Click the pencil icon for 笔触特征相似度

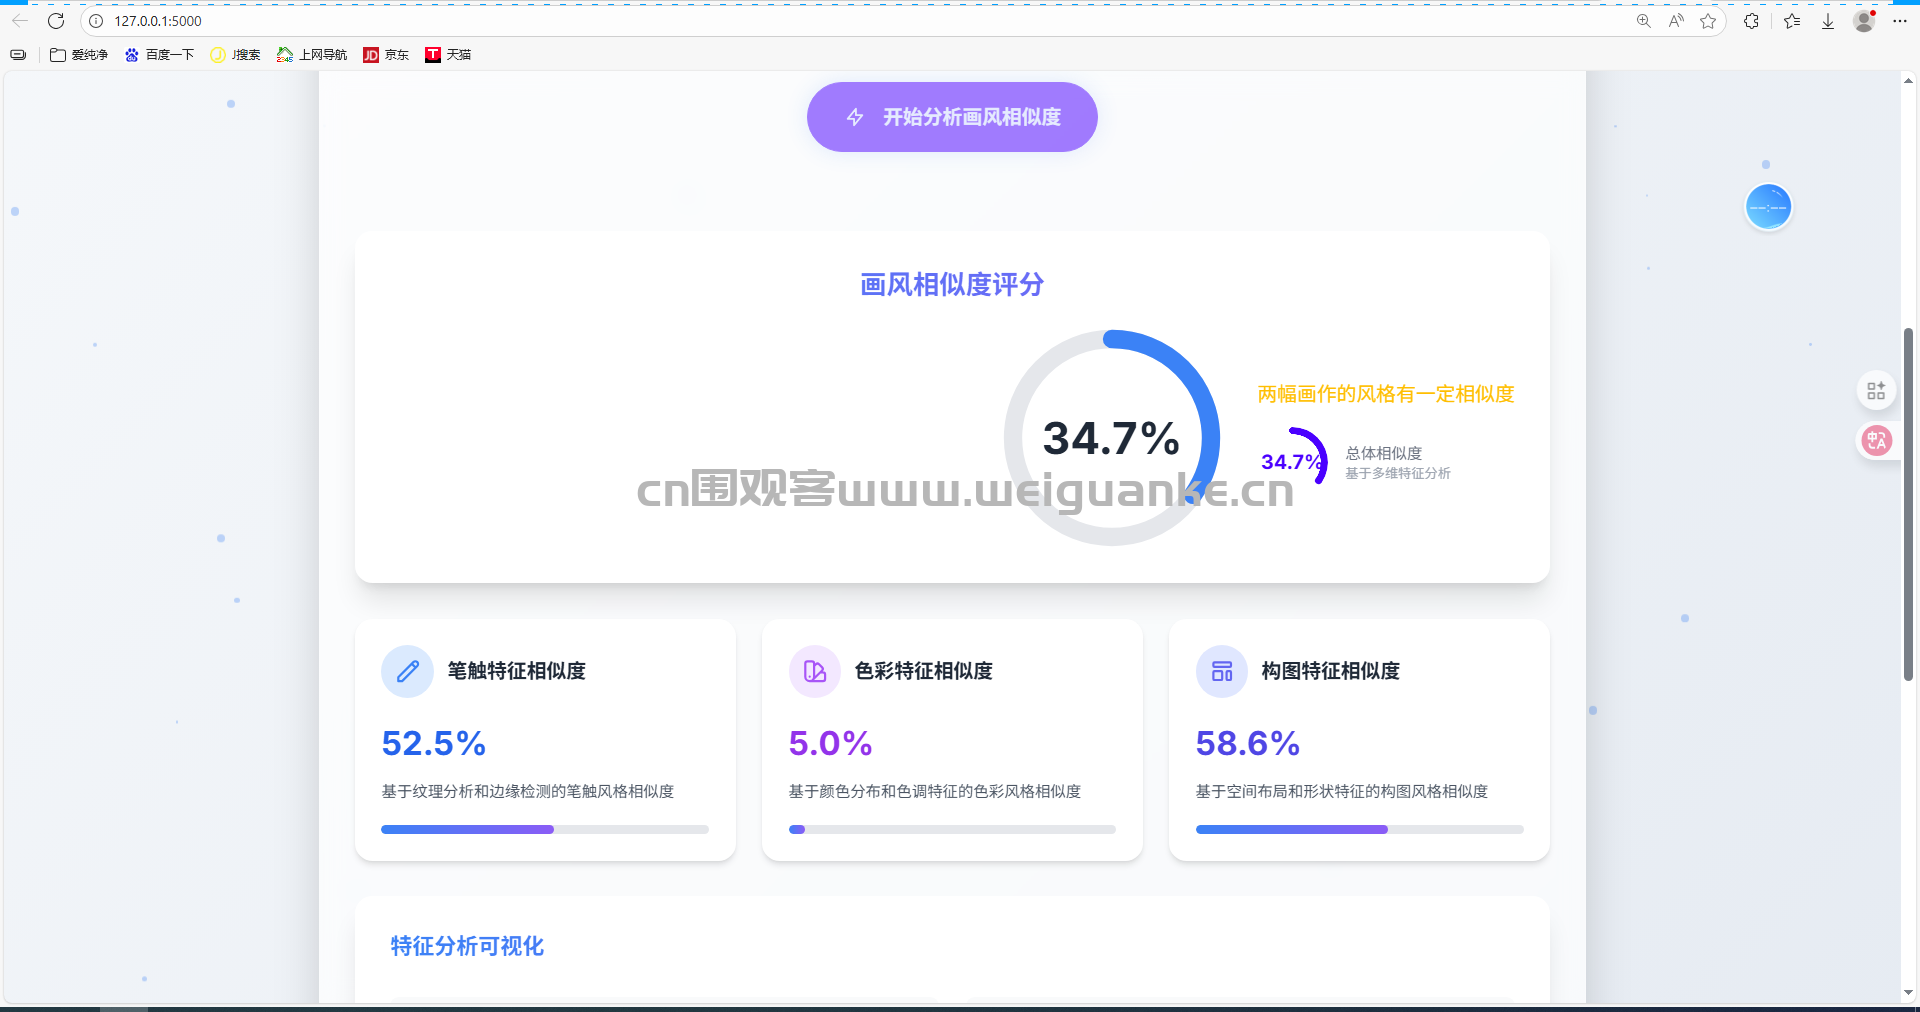(407, 671)
